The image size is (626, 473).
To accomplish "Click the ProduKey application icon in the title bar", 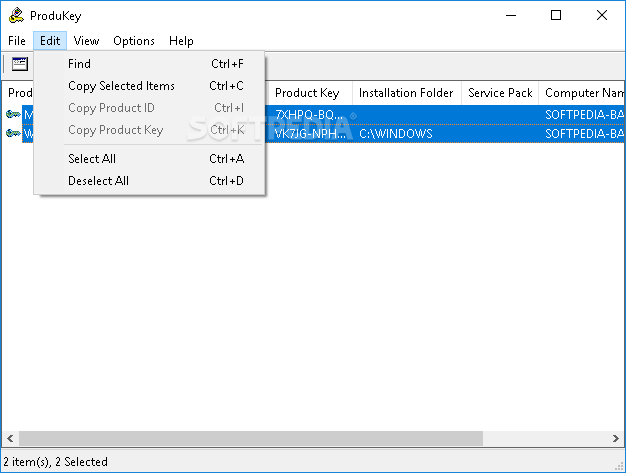I will (16, 15).
